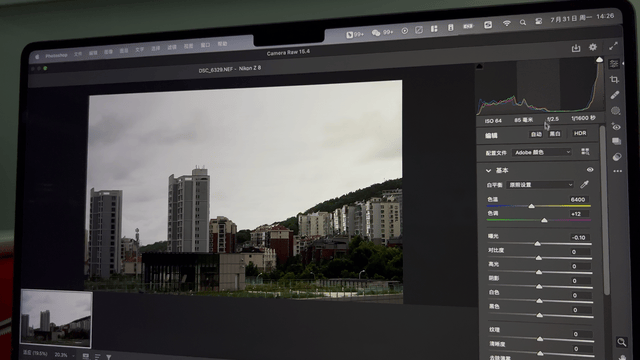Open the 白平衡 white balance dropdown

[x=540, y=184]
